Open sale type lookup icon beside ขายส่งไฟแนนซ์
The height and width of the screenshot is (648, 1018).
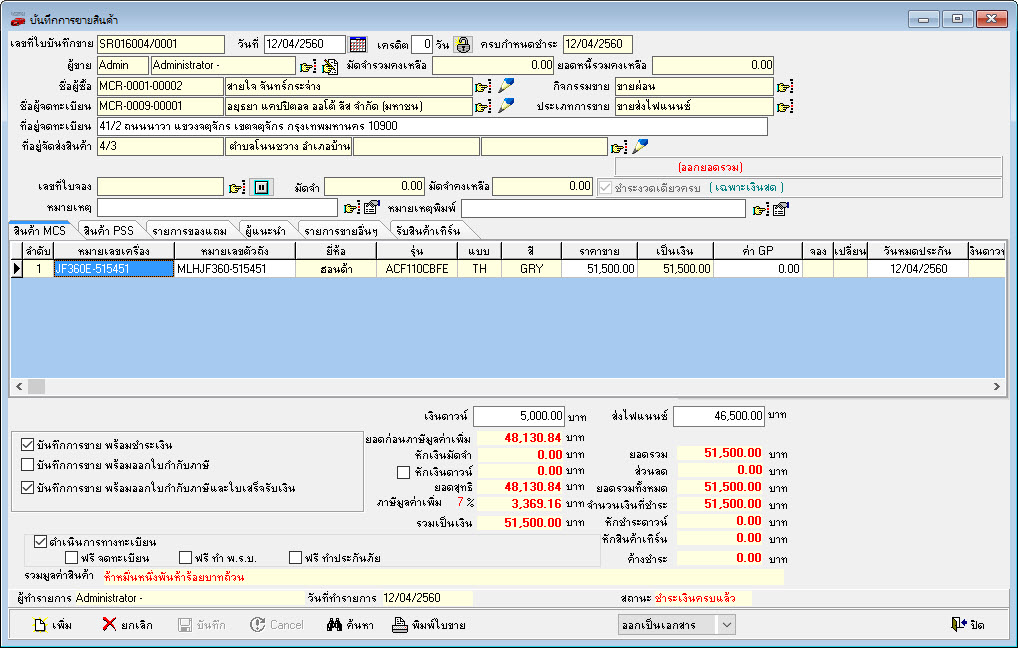click(784, 106)
